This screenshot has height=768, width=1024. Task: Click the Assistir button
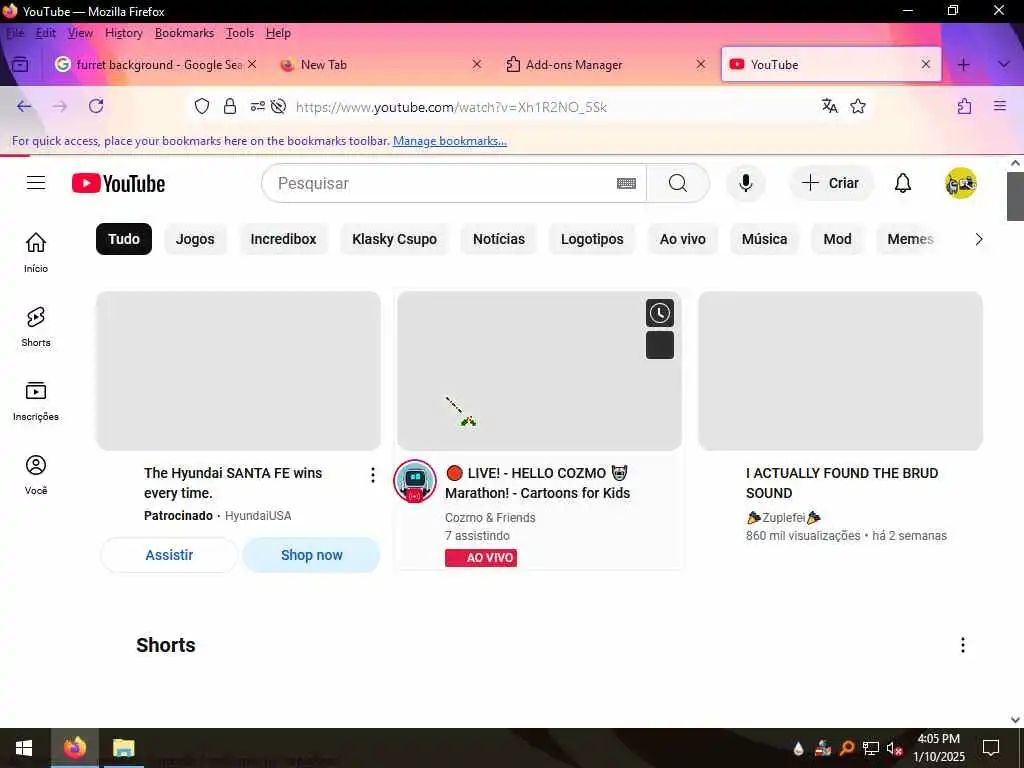pyautogui.click(x=169, y=555)
